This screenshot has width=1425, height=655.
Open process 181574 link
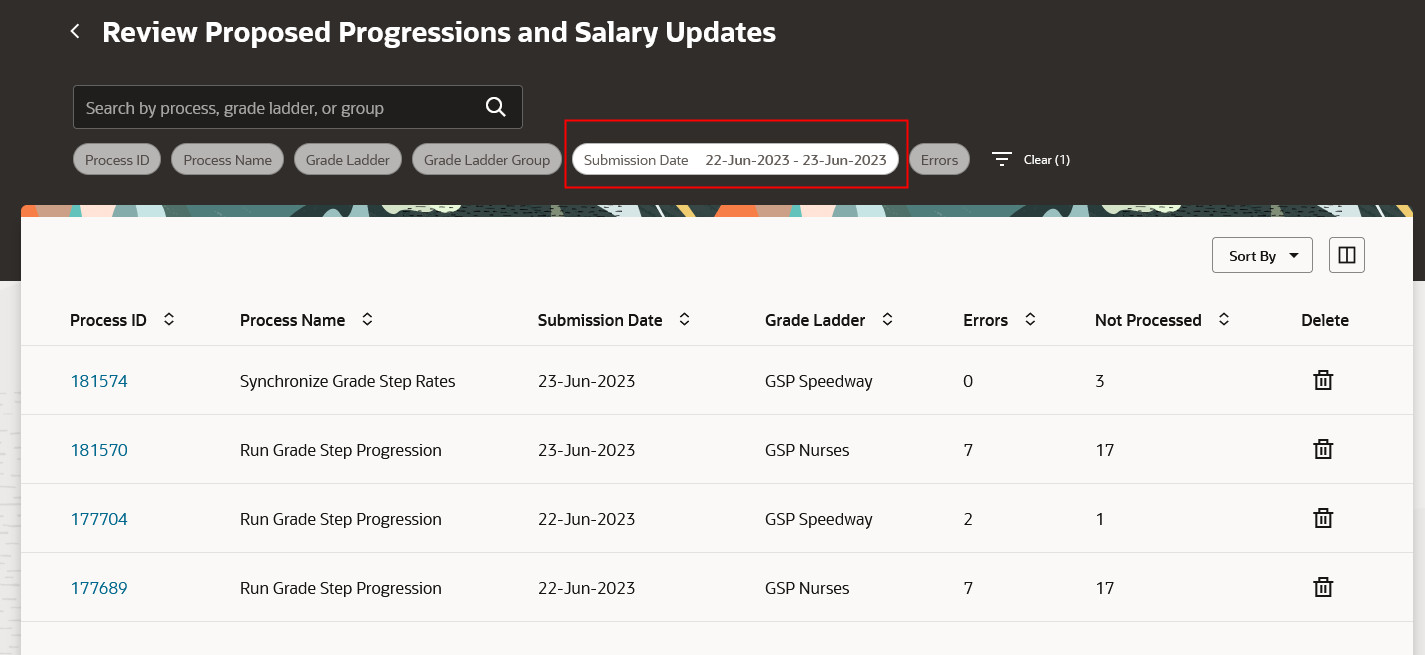point(99,381)
